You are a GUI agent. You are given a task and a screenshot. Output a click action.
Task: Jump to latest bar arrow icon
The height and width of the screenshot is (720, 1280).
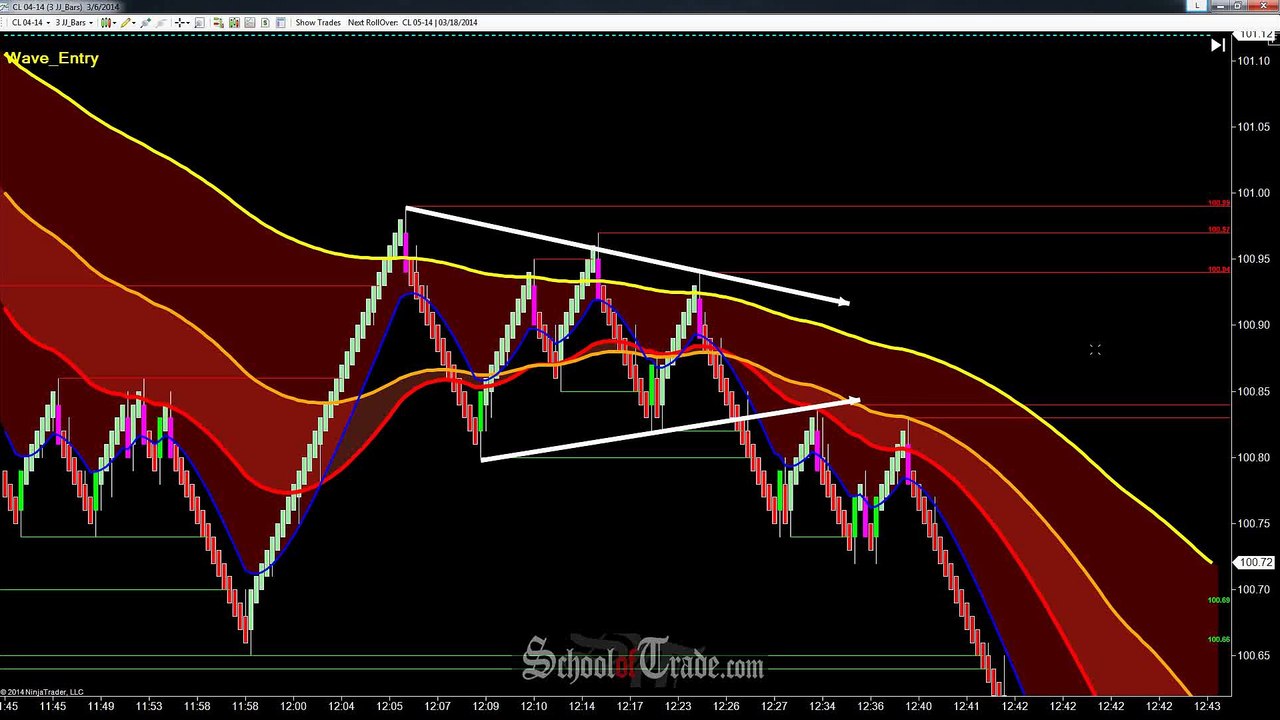point(1218,45)
